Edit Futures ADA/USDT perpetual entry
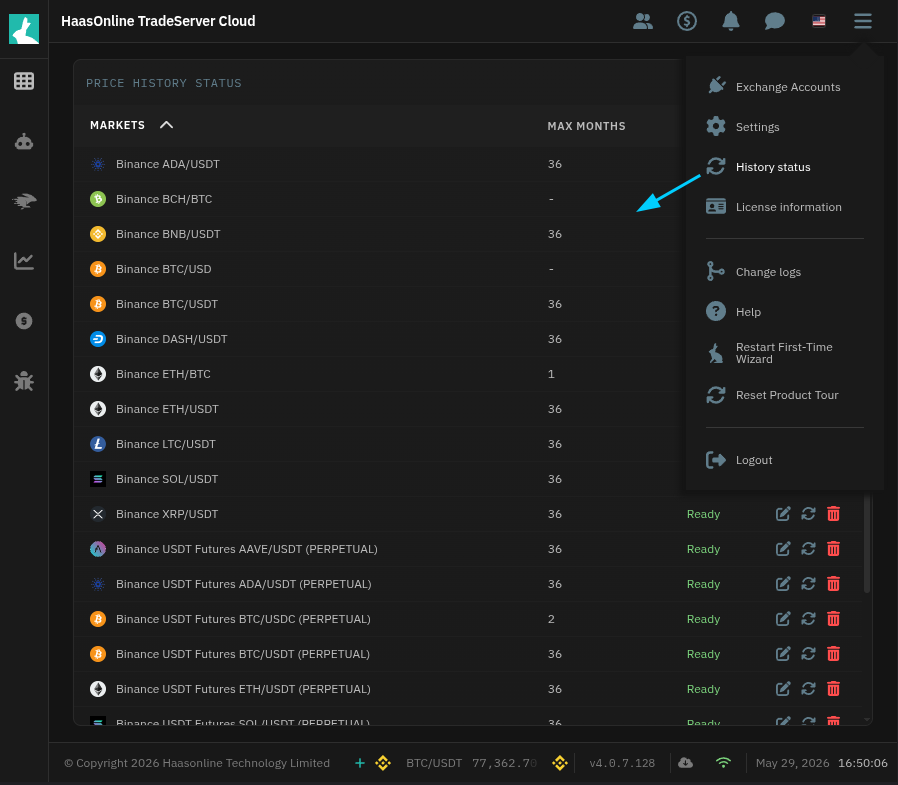The image size is (898, 785). [x=783, y=584]
